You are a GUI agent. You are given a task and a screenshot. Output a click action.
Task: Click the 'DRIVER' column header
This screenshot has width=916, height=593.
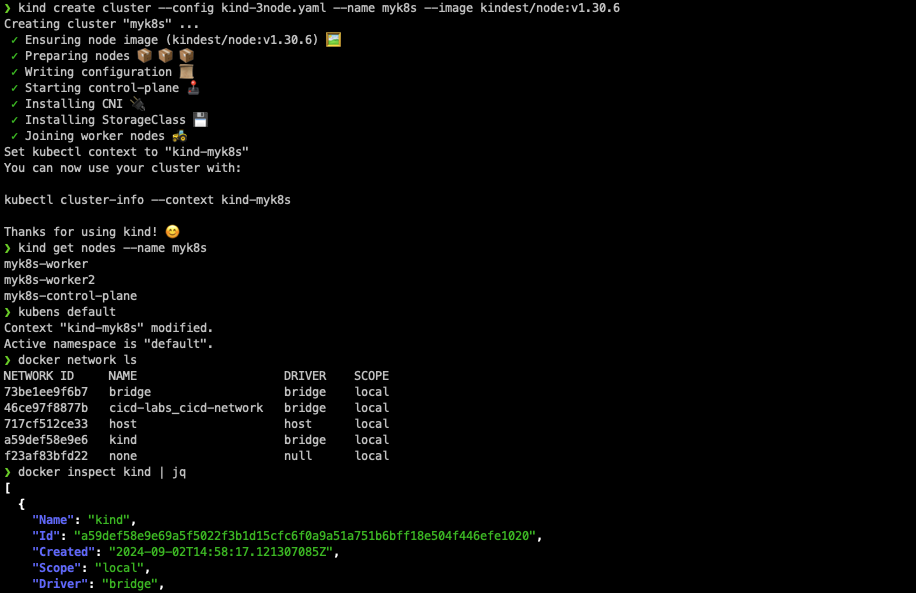[x=305, y=376]
